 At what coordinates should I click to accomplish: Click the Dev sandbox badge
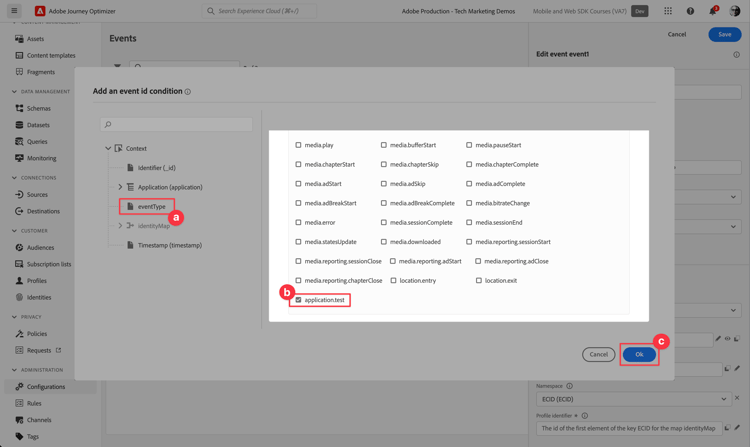pyautogui.click(x=640, y=11)
